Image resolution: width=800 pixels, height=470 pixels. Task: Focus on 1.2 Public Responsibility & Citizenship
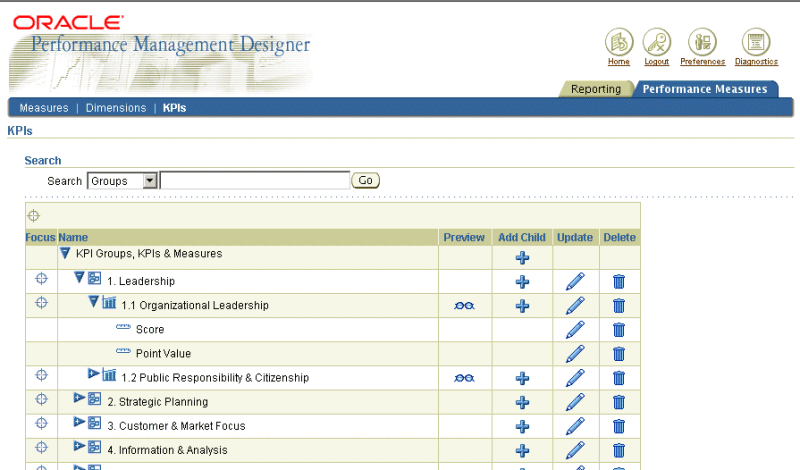(41, 375)
